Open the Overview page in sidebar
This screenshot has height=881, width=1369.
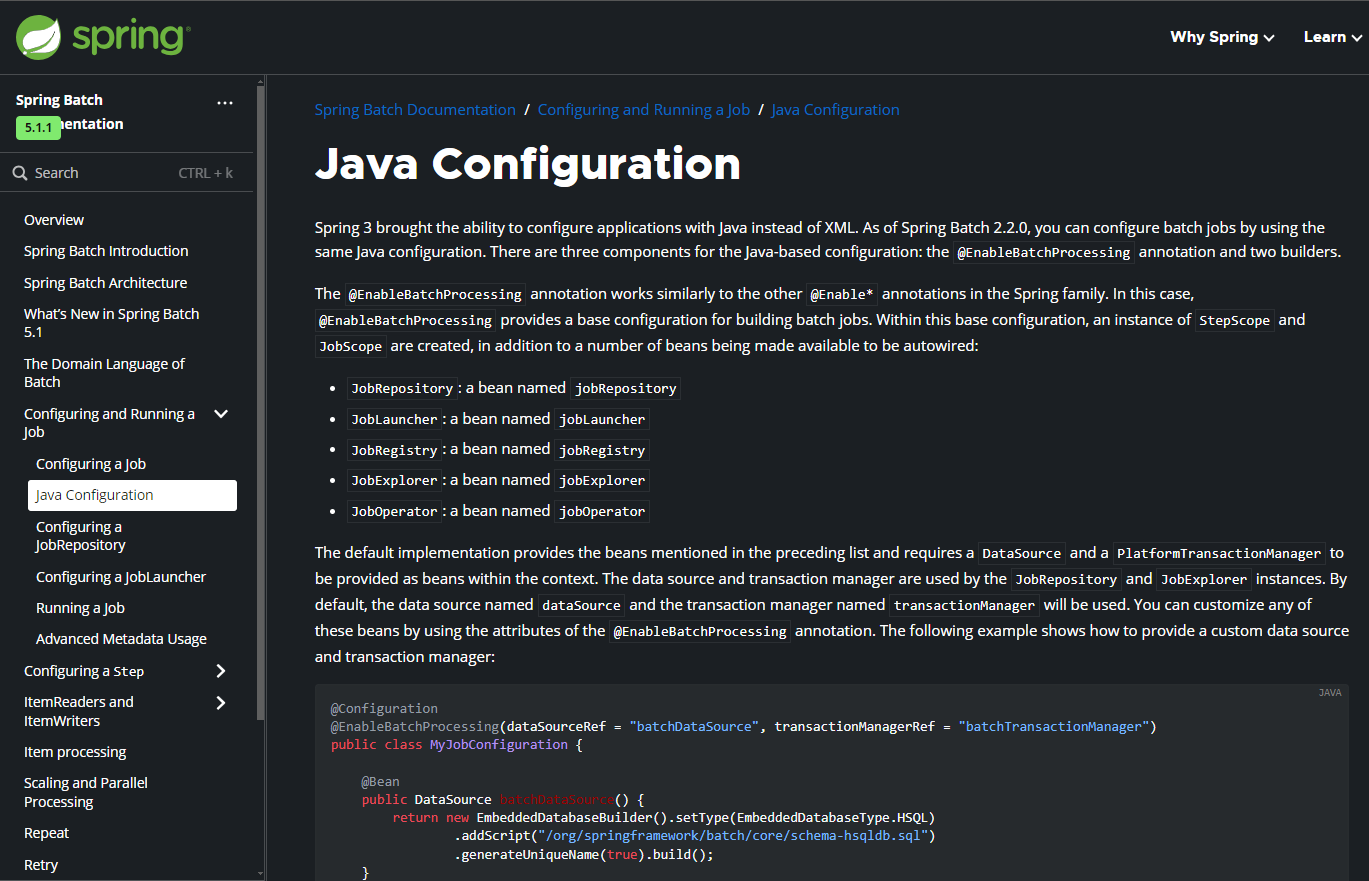[54, 220]
